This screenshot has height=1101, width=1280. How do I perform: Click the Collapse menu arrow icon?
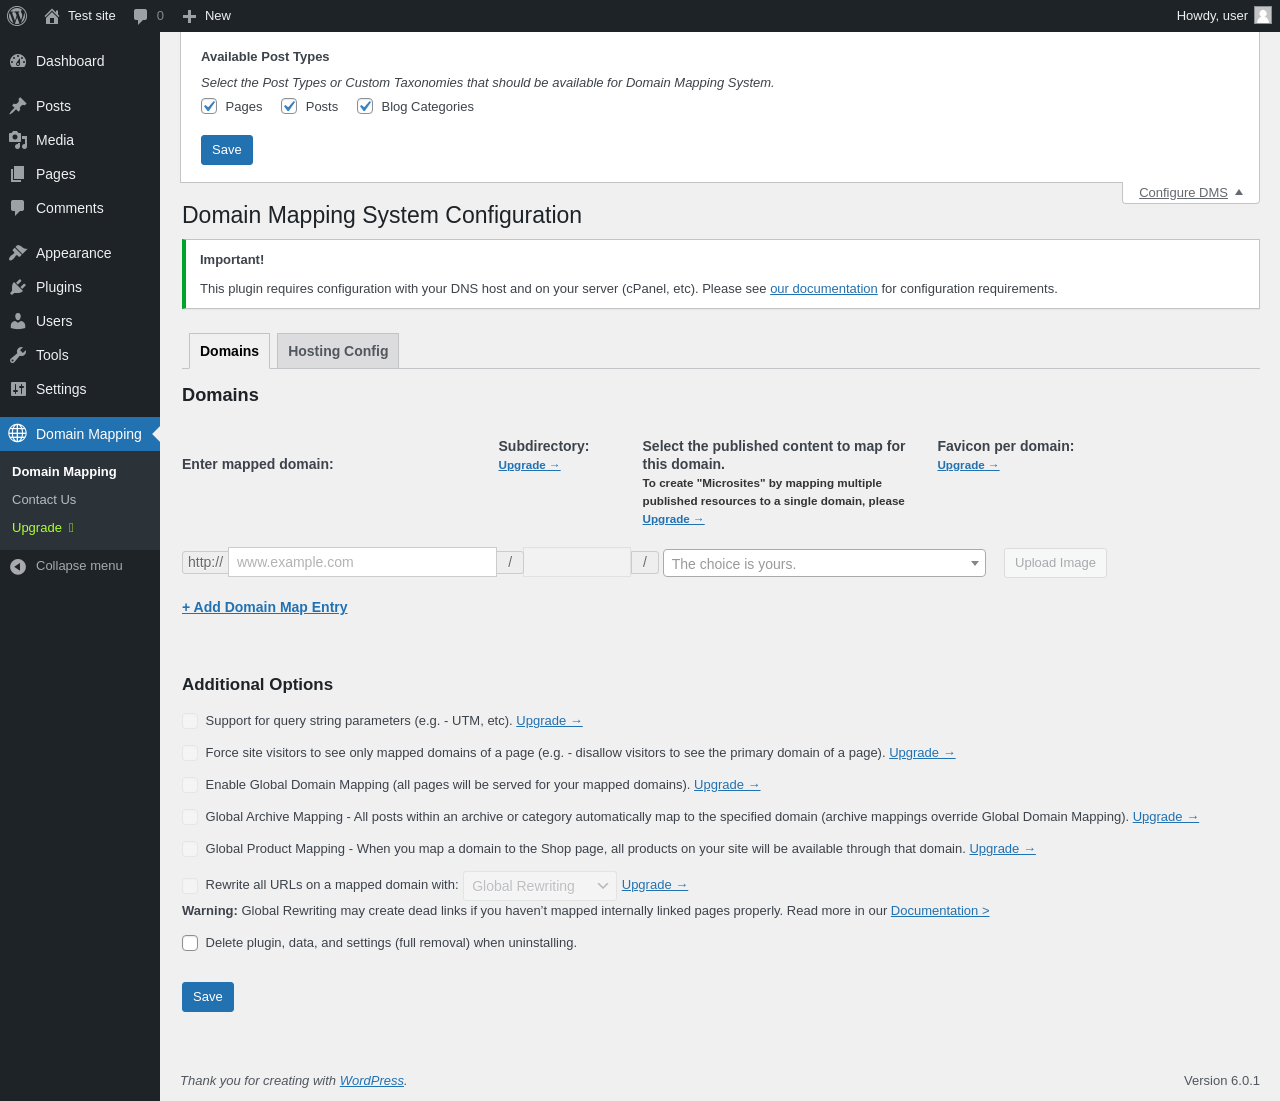point(18,566)
